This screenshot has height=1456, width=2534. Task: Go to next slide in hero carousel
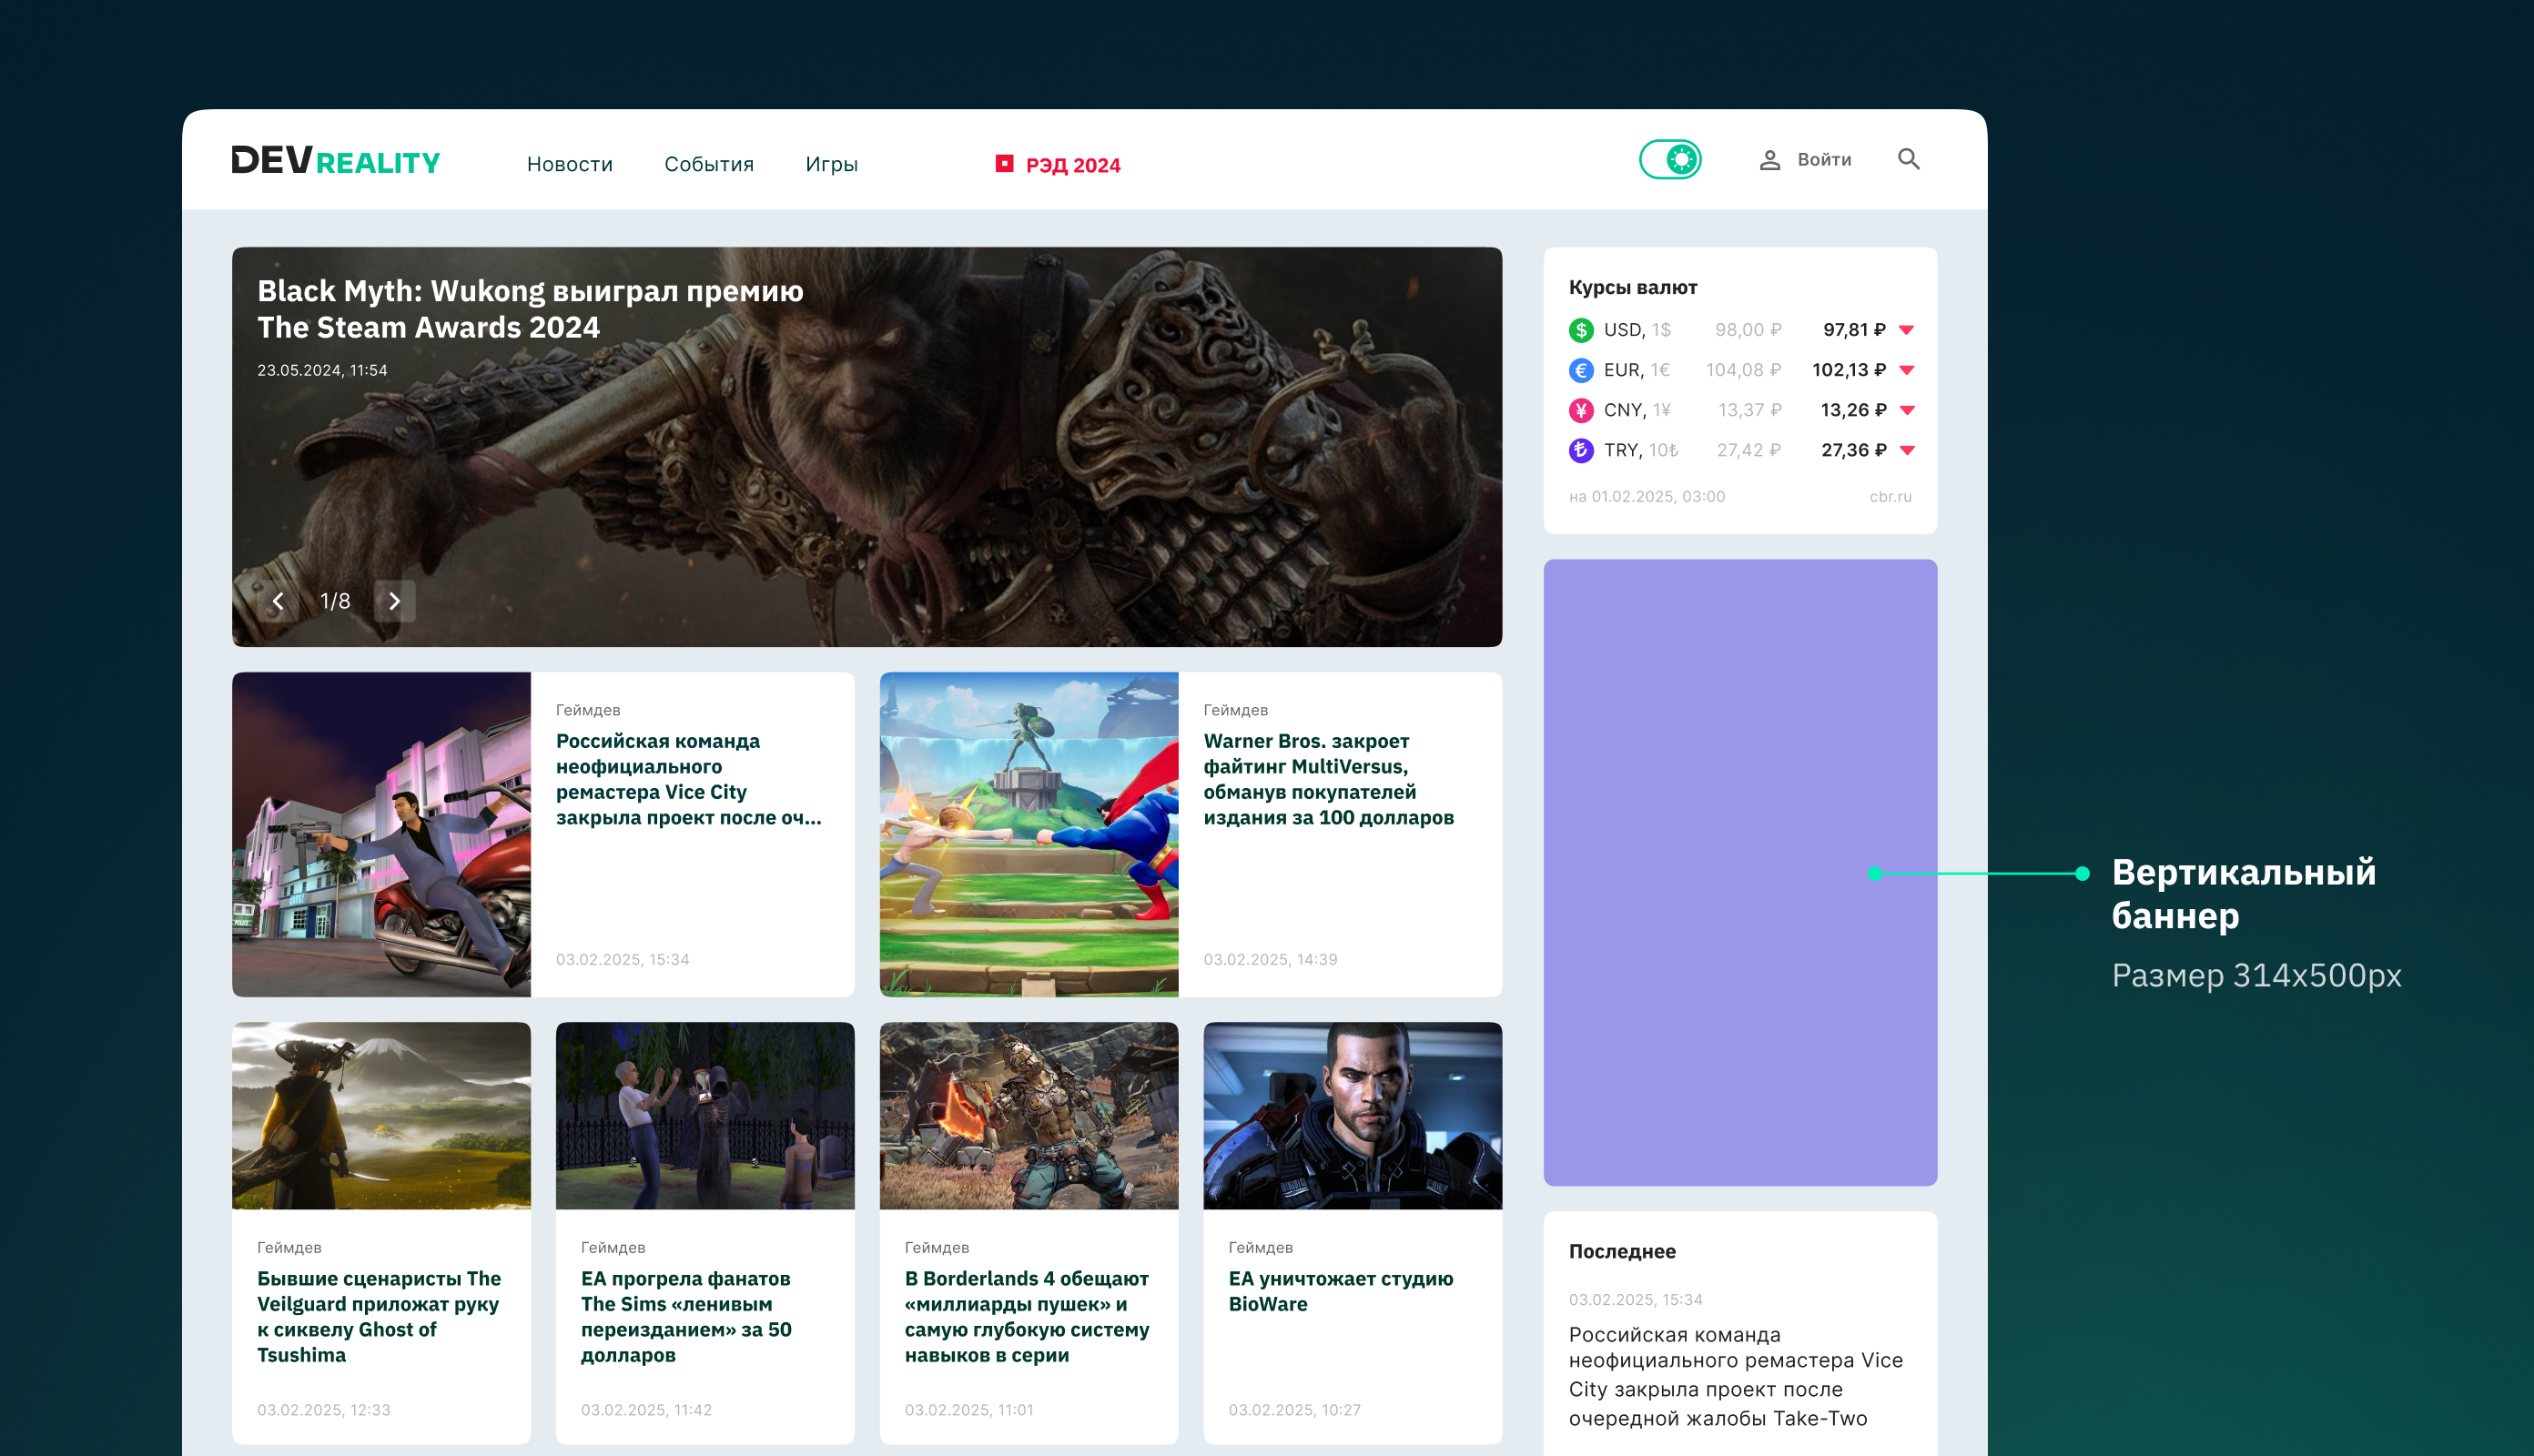tap(394, 601)
